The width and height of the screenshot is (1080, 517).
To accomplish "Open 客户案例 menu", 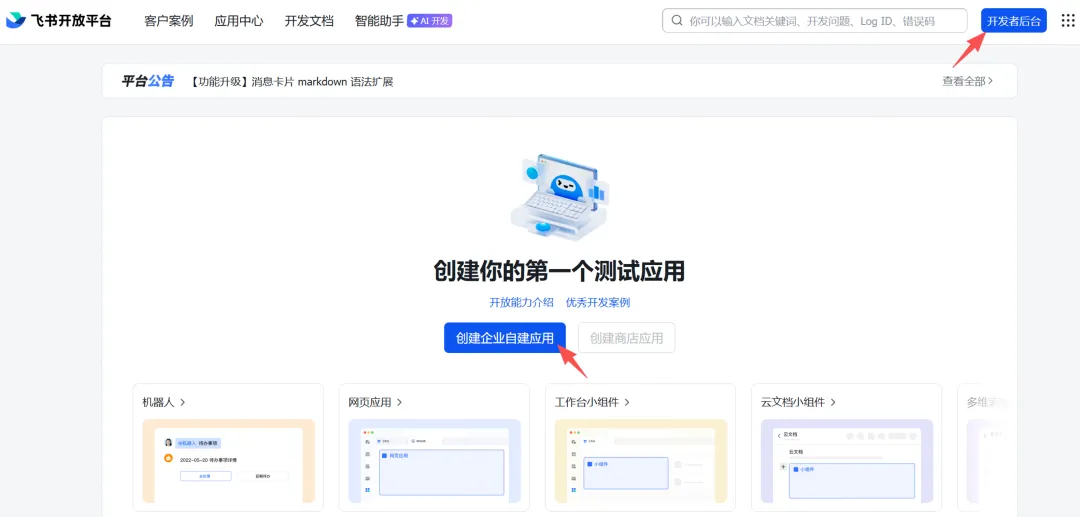I will pos(169,21).
